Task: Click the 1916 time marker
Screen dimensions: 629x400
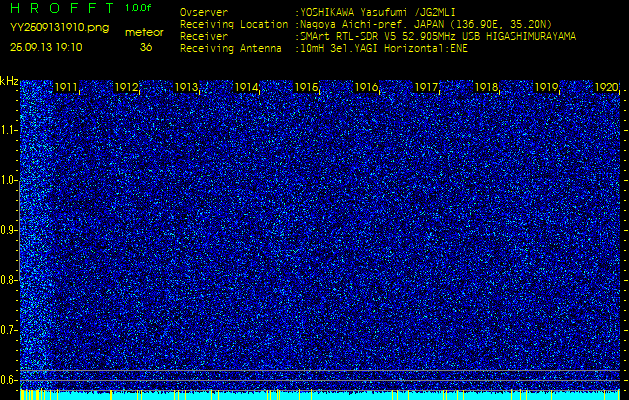Action: pos(366,87)
